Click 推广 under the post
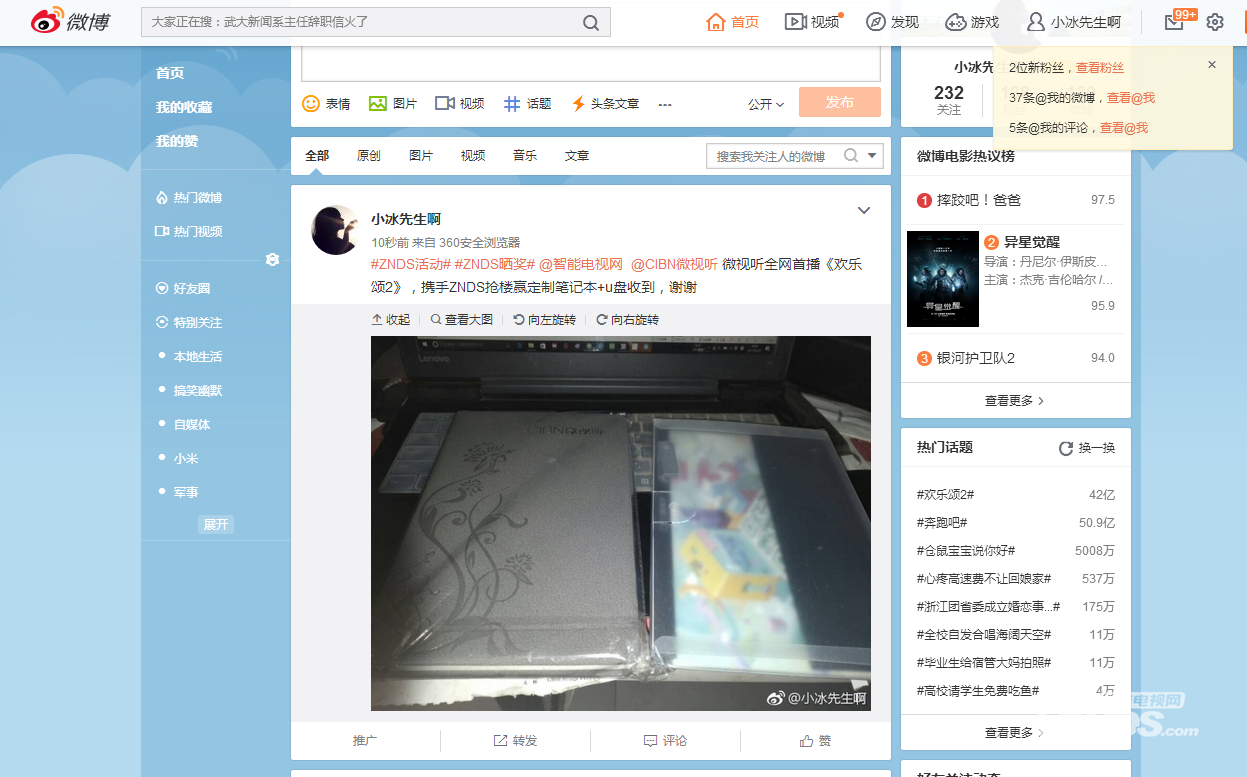Image resolution: width=1247 pixels, height=777 pixels. click(x=365, y=741)
